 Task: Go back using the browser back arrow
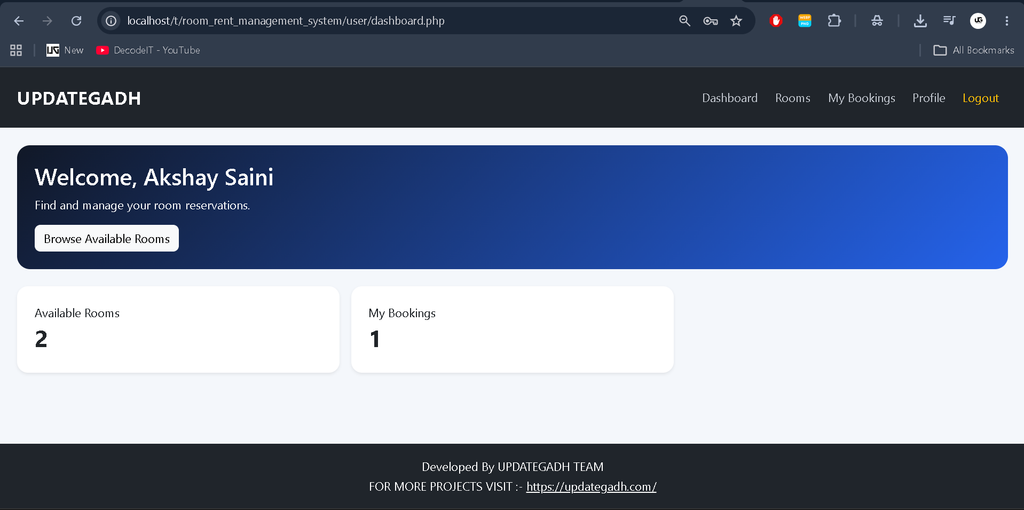[19, 21]
